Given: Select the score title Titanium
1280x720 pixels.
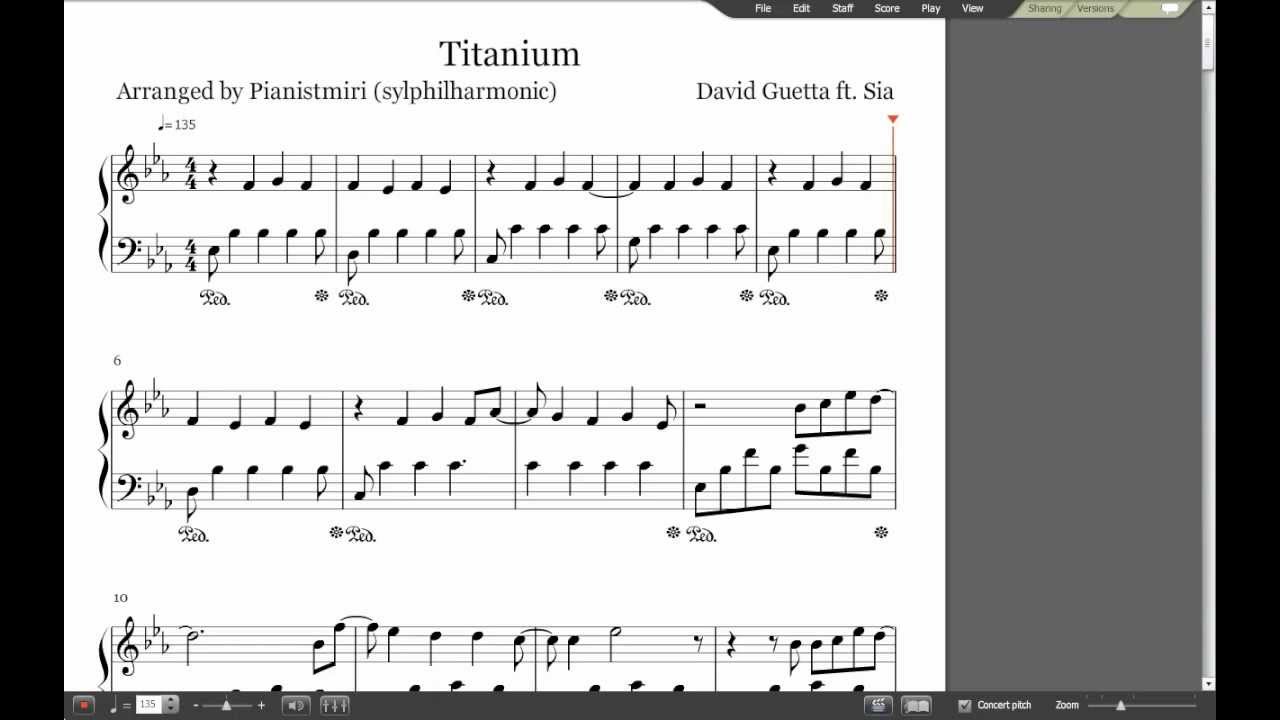Looking at the screenshot, I should click(x=510, y=53).
